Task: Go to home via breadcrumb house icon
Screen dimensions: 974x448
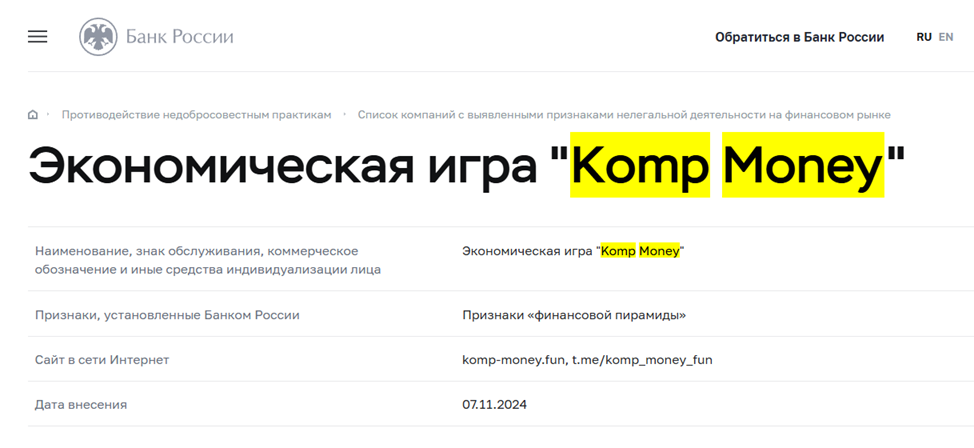Action: point(33,115)
